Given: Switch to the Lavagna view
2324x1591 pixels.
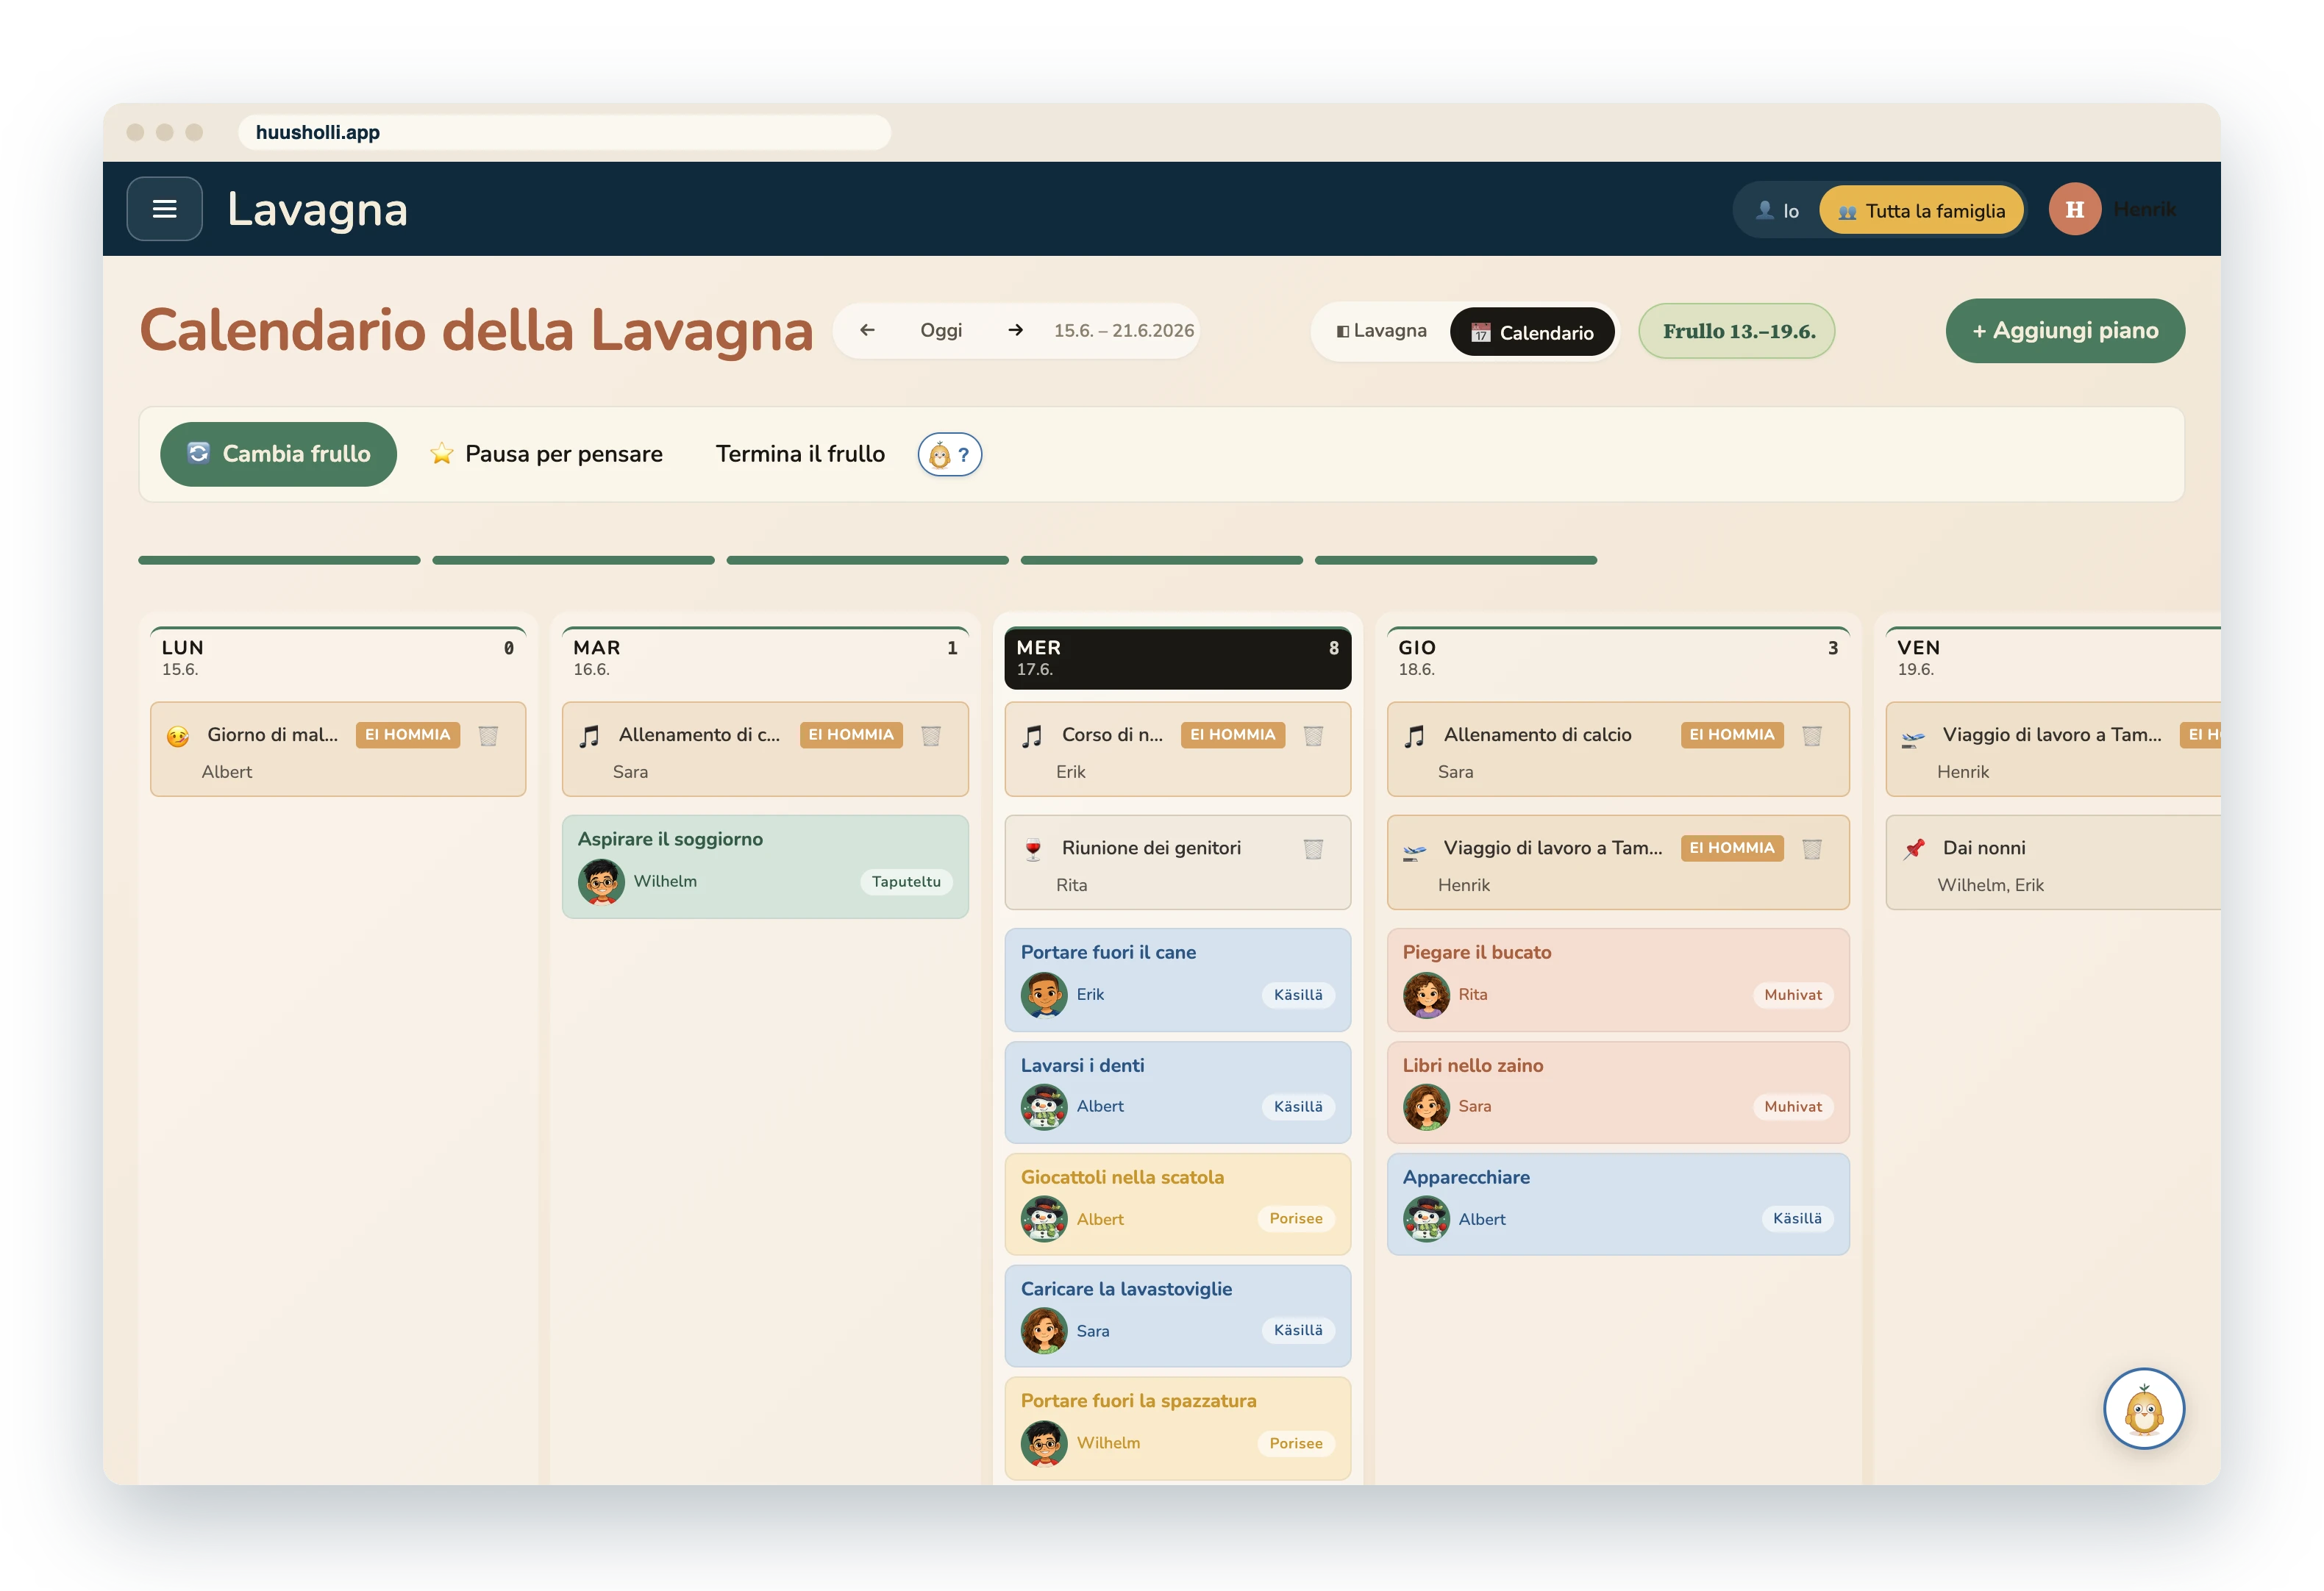Looking at the screenshot, I should pos(1381,331).
